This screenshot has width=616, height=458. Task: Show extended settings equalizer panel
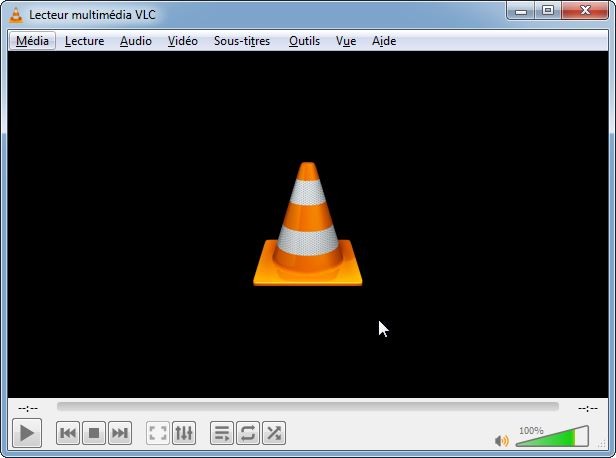click(184, 433)
